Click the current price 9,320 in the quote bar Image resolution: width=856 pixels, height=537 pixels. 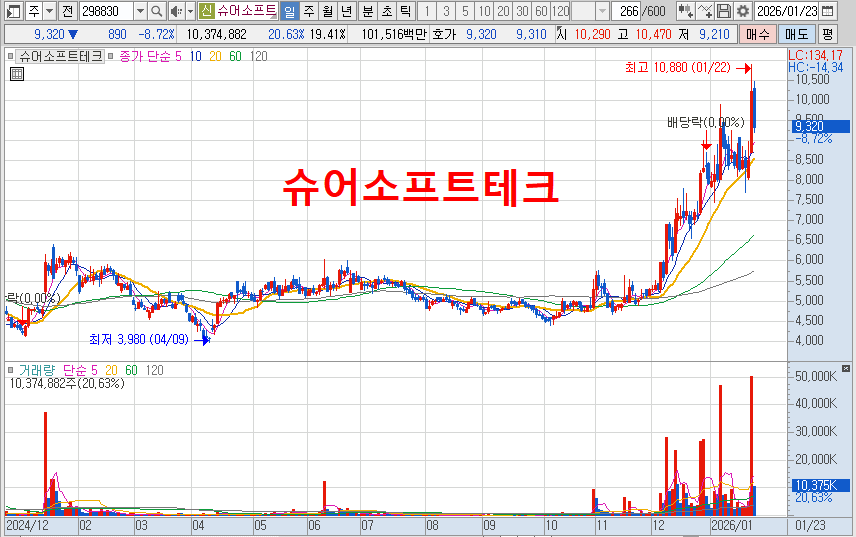coord(49,34)
